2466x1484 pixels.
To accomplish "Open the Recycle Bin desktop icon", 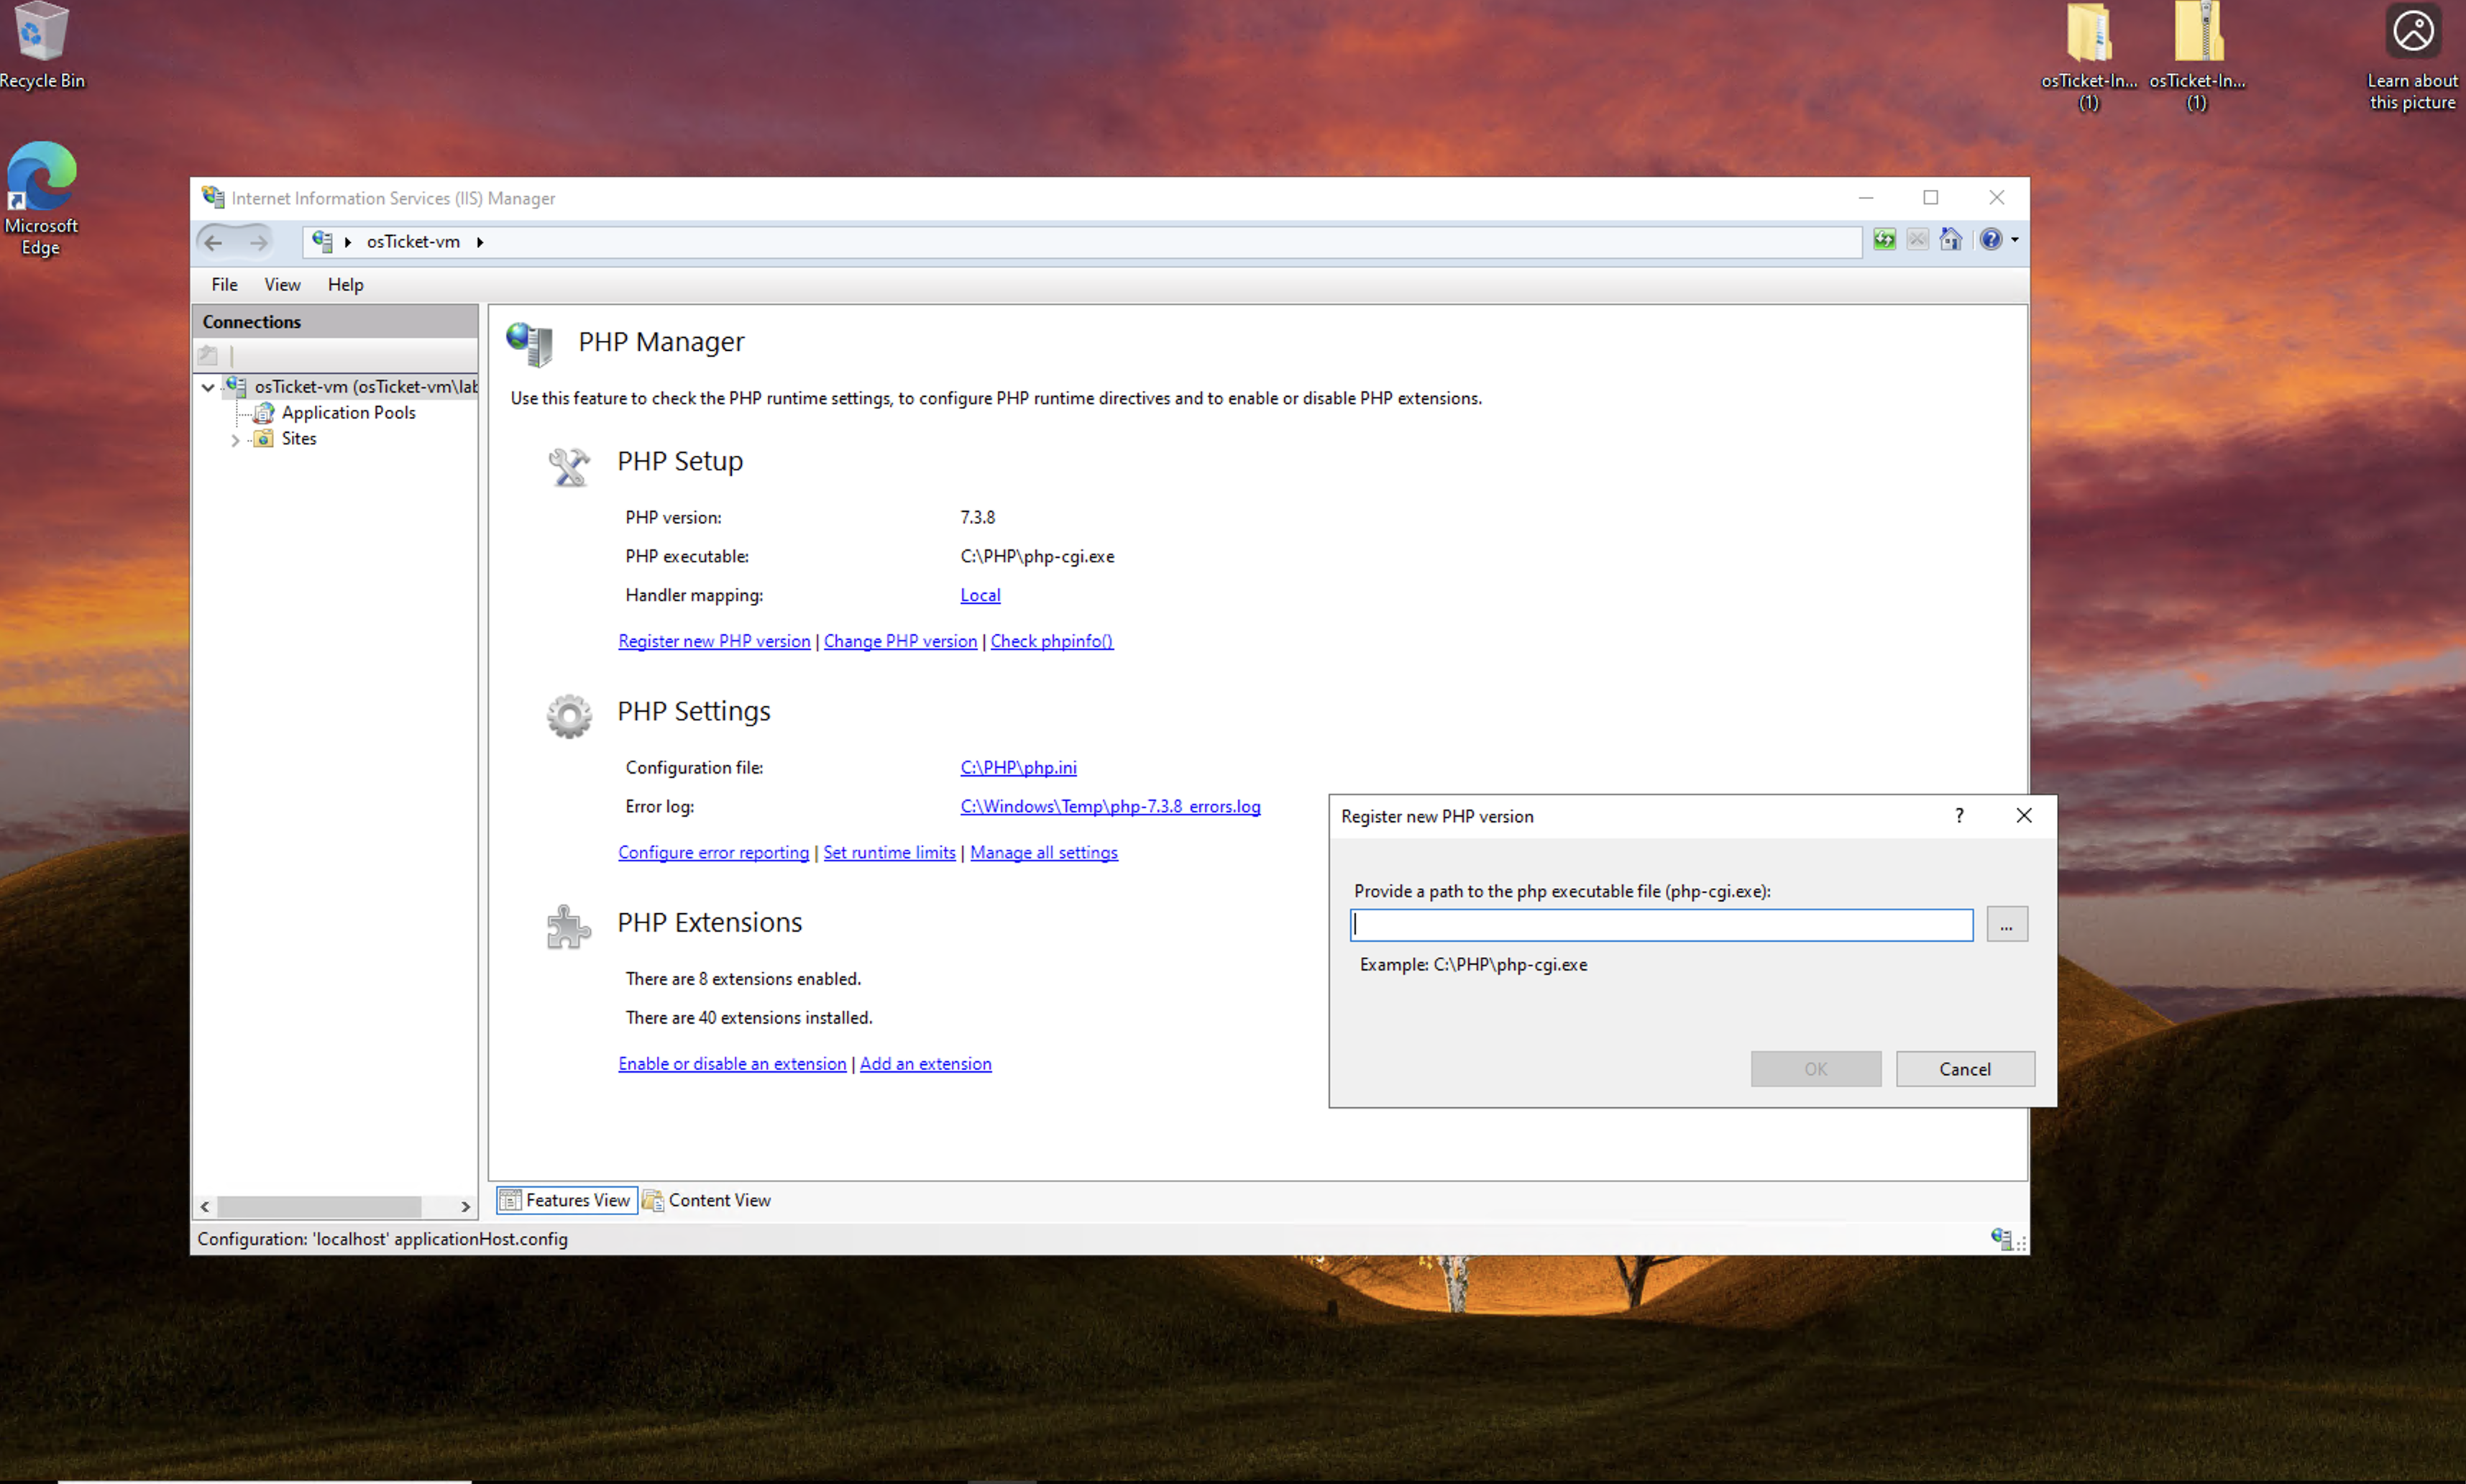I will pos(41,45).
